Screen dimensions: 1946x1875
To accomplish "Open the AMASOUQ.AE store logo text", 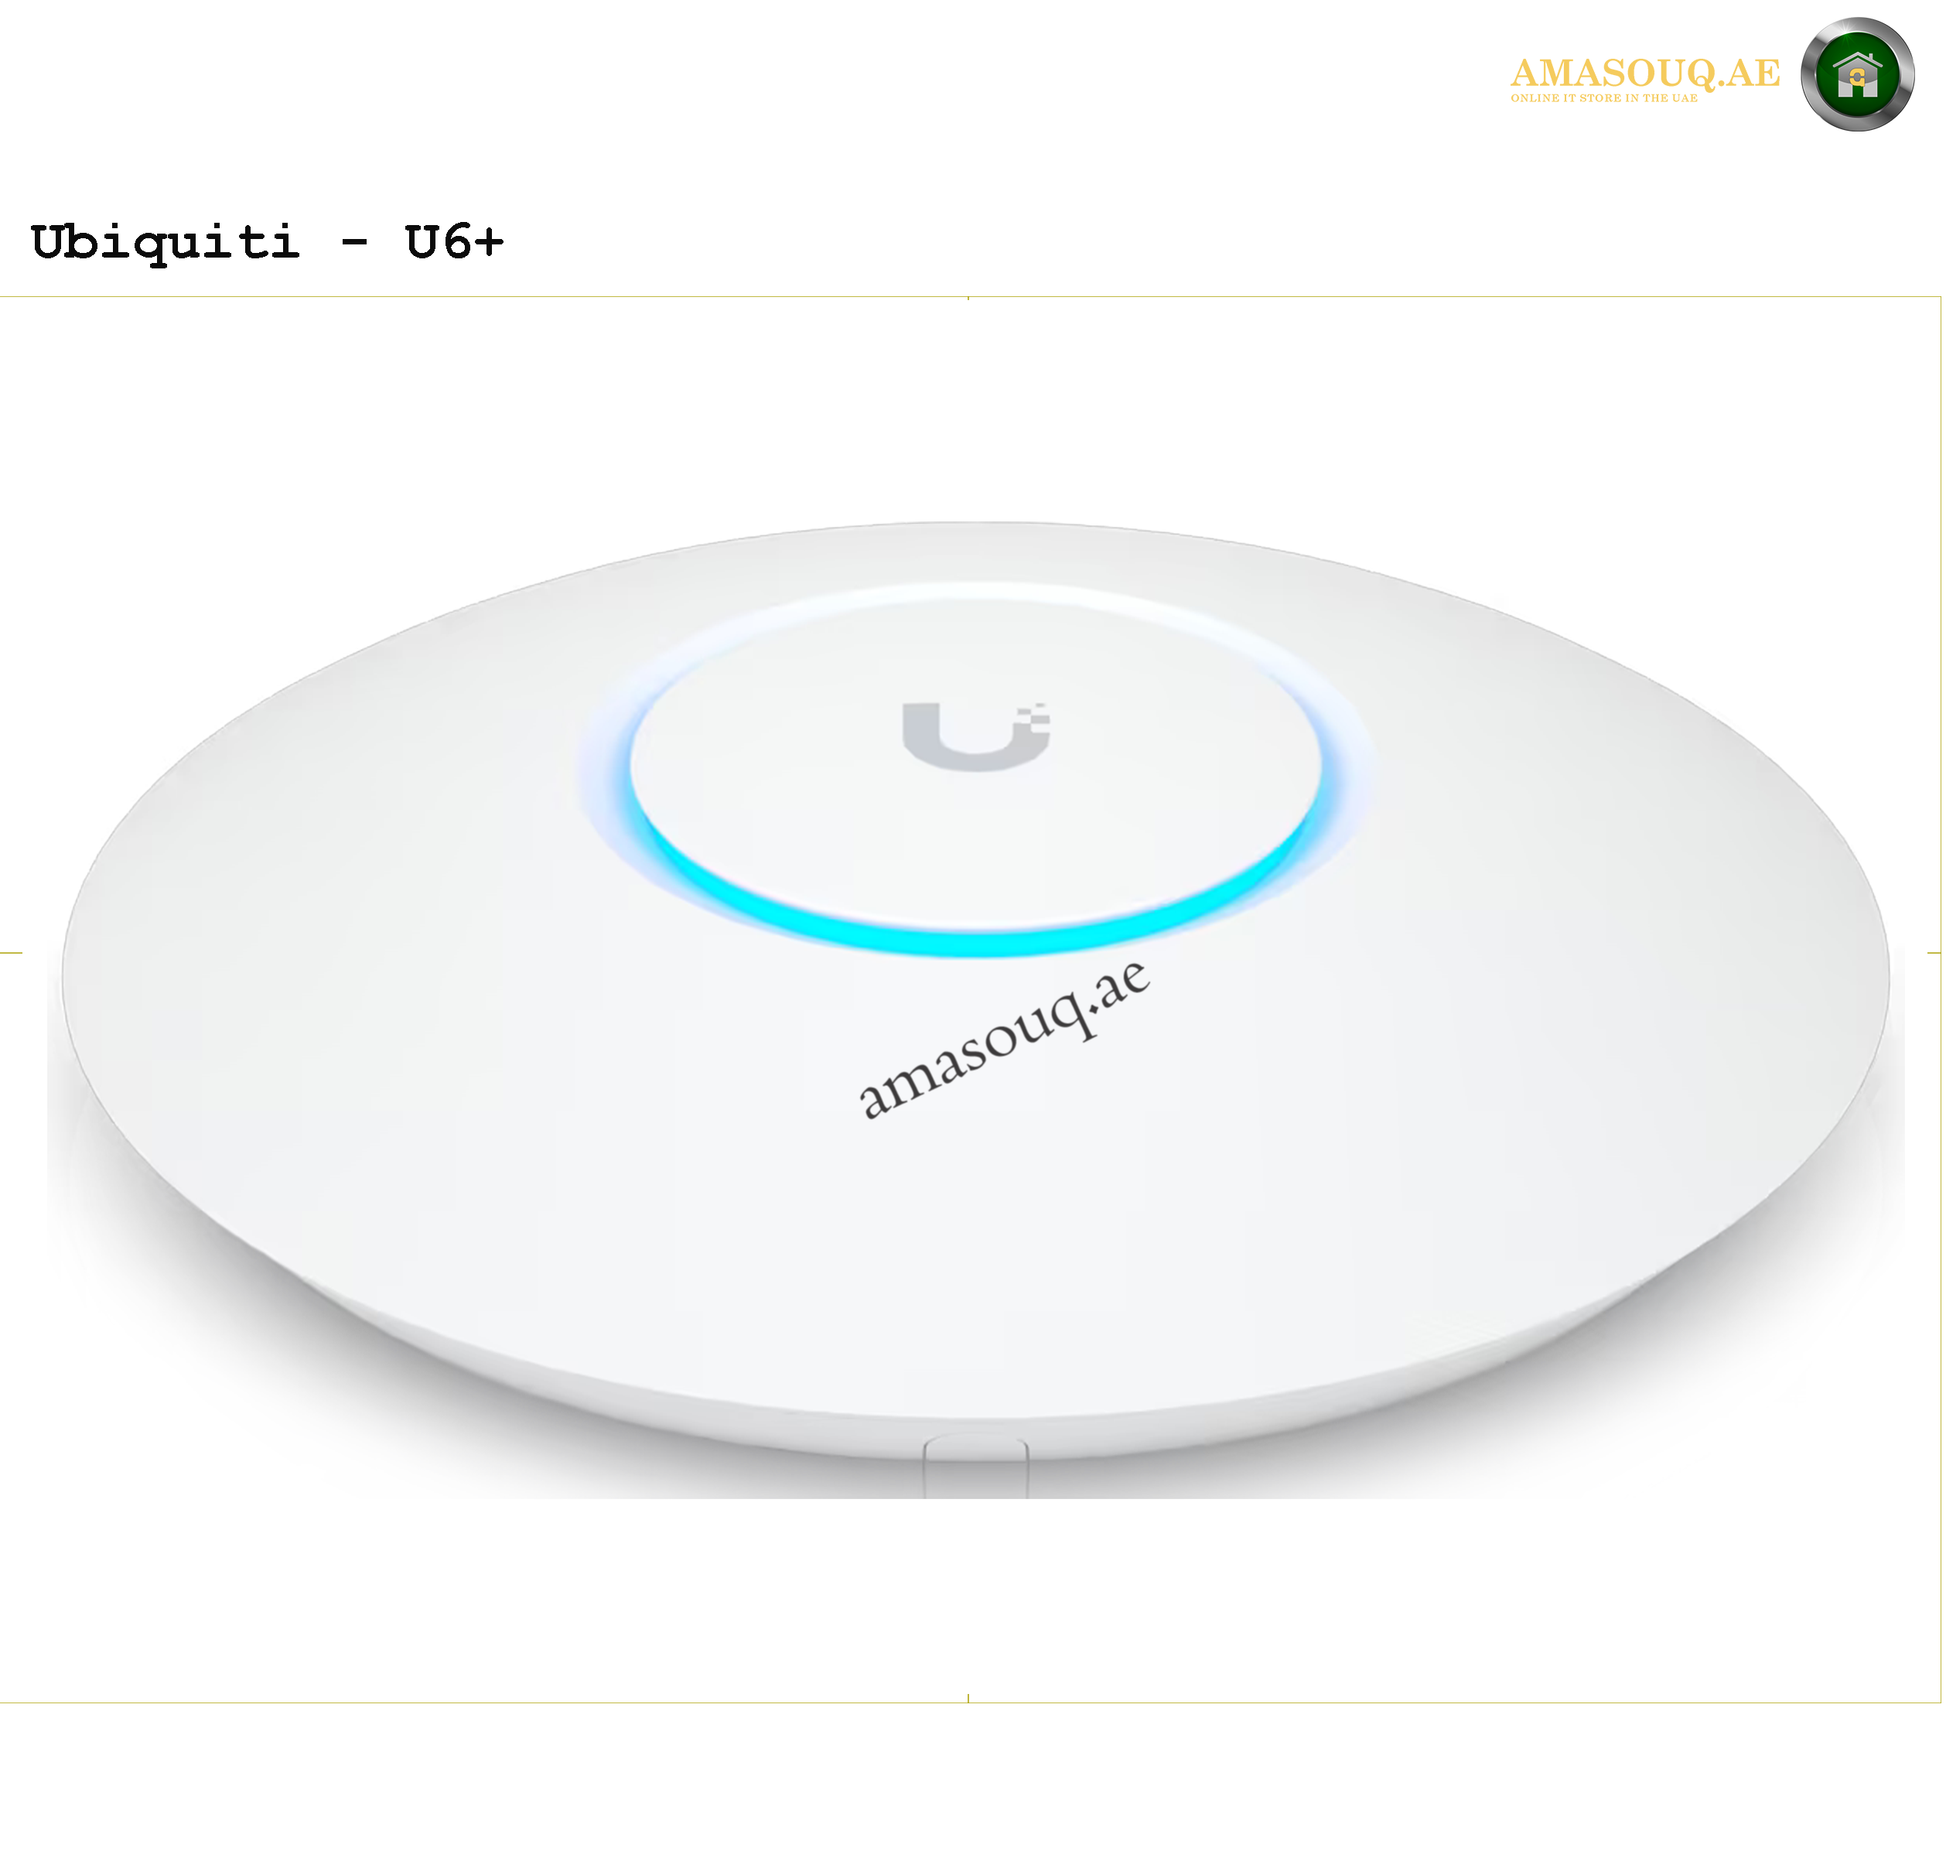I will tap(1645, 73).
